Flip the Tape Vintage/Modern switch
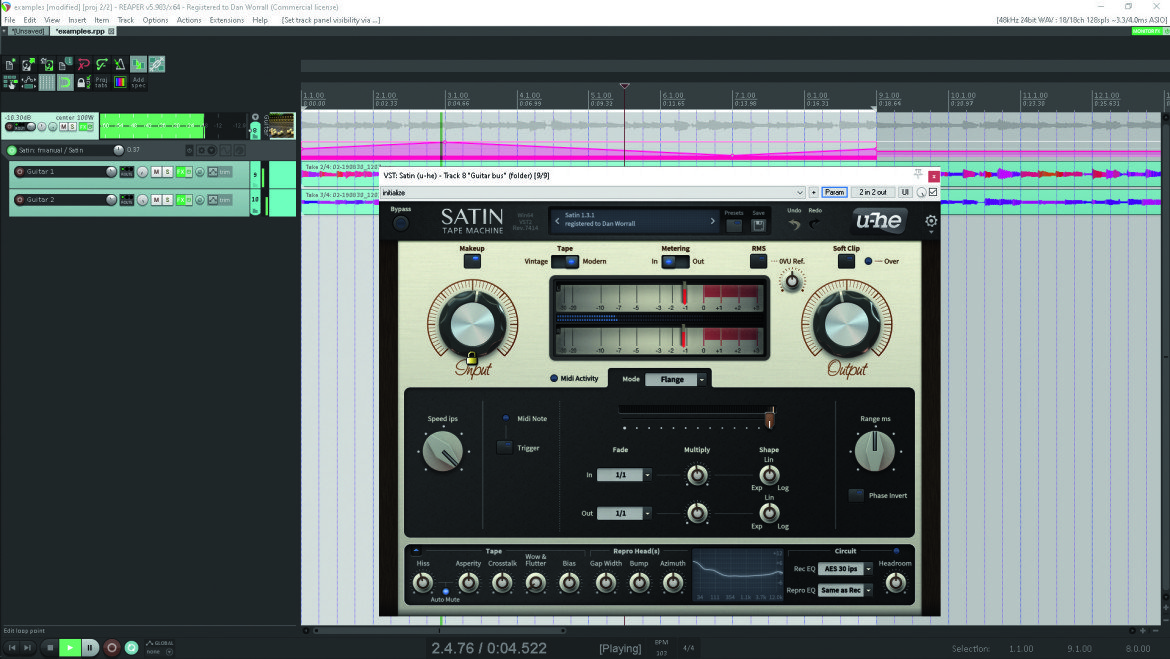This screenshot has height=659, width=1170. click(565, 261)
